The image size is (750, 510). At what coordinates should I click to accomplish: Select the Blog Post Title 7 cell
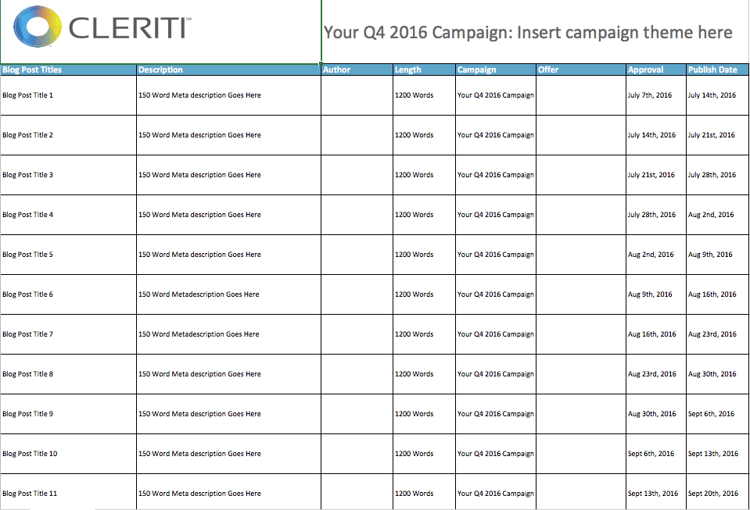(x=68, y=334)
